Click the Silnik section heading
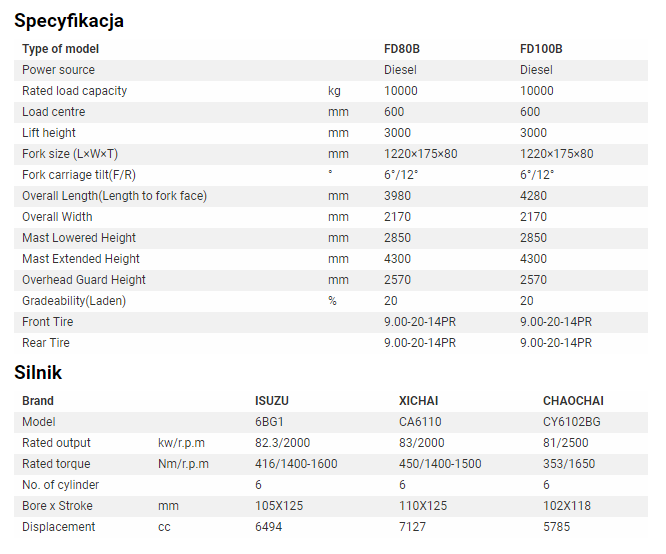 coord(38,372)
